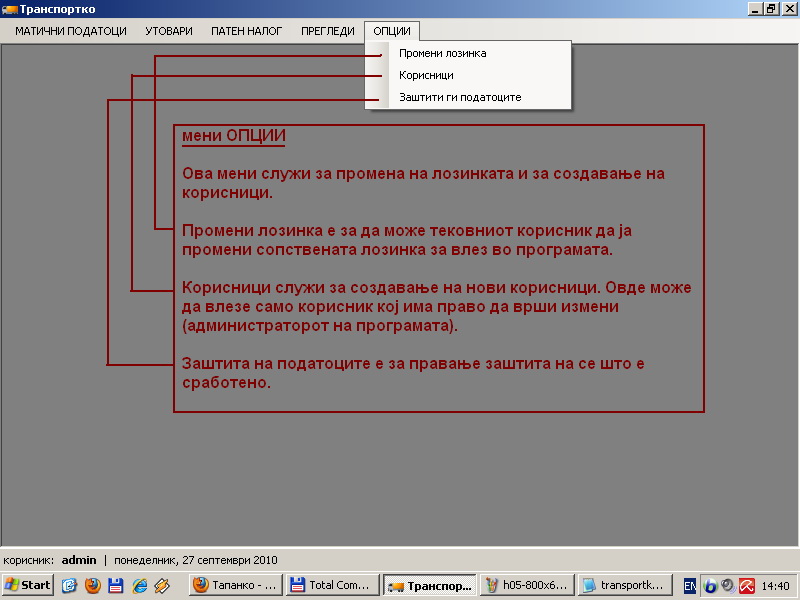Switch to the transportk taskbar window

click(624, 585)
